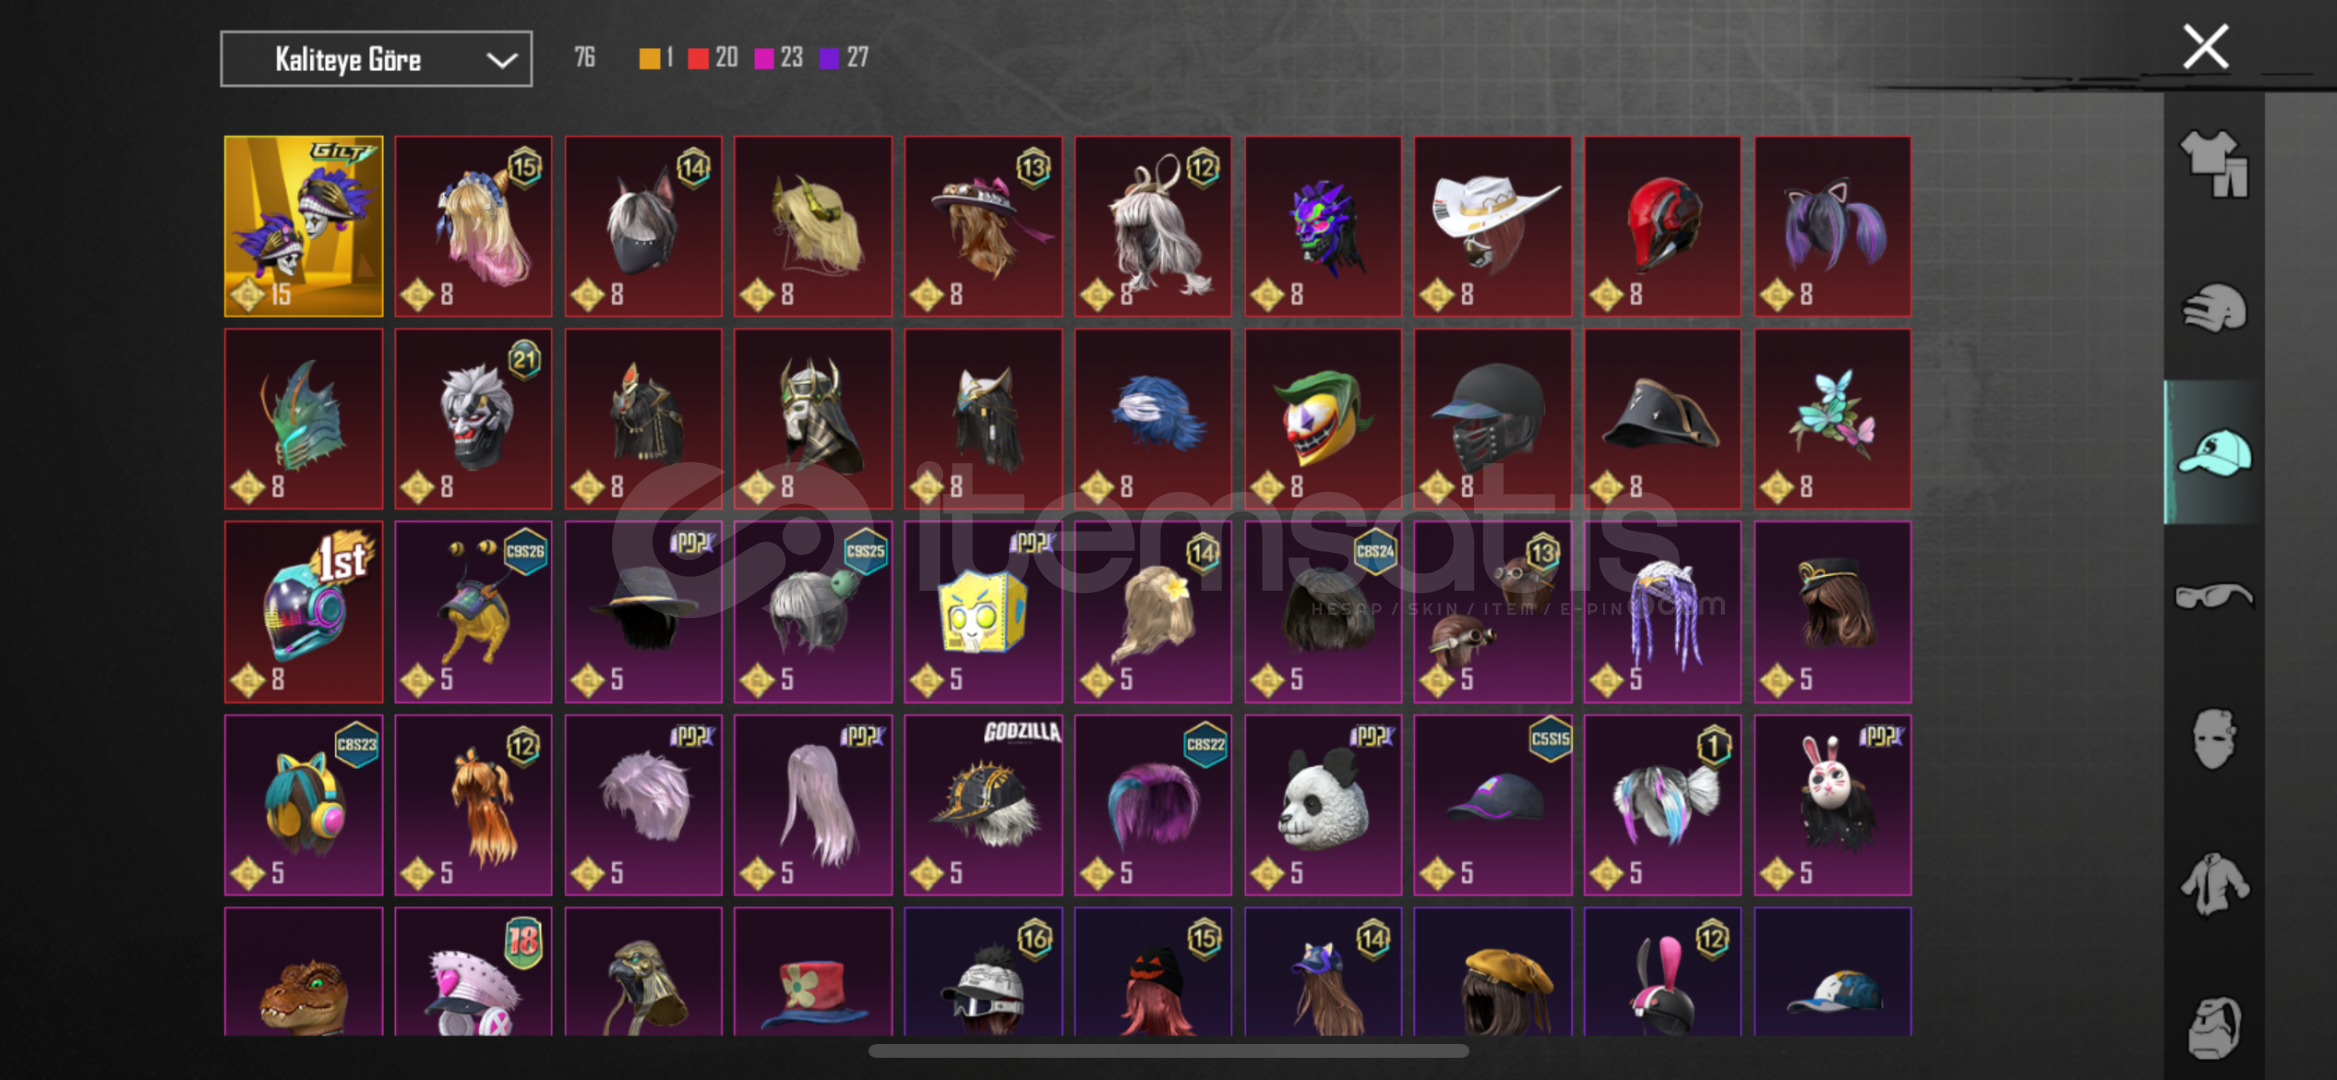The height and width of the screenshot is (1080, 2337).
Task: Open the sunglasses category icon
Action: point(2214,596)
